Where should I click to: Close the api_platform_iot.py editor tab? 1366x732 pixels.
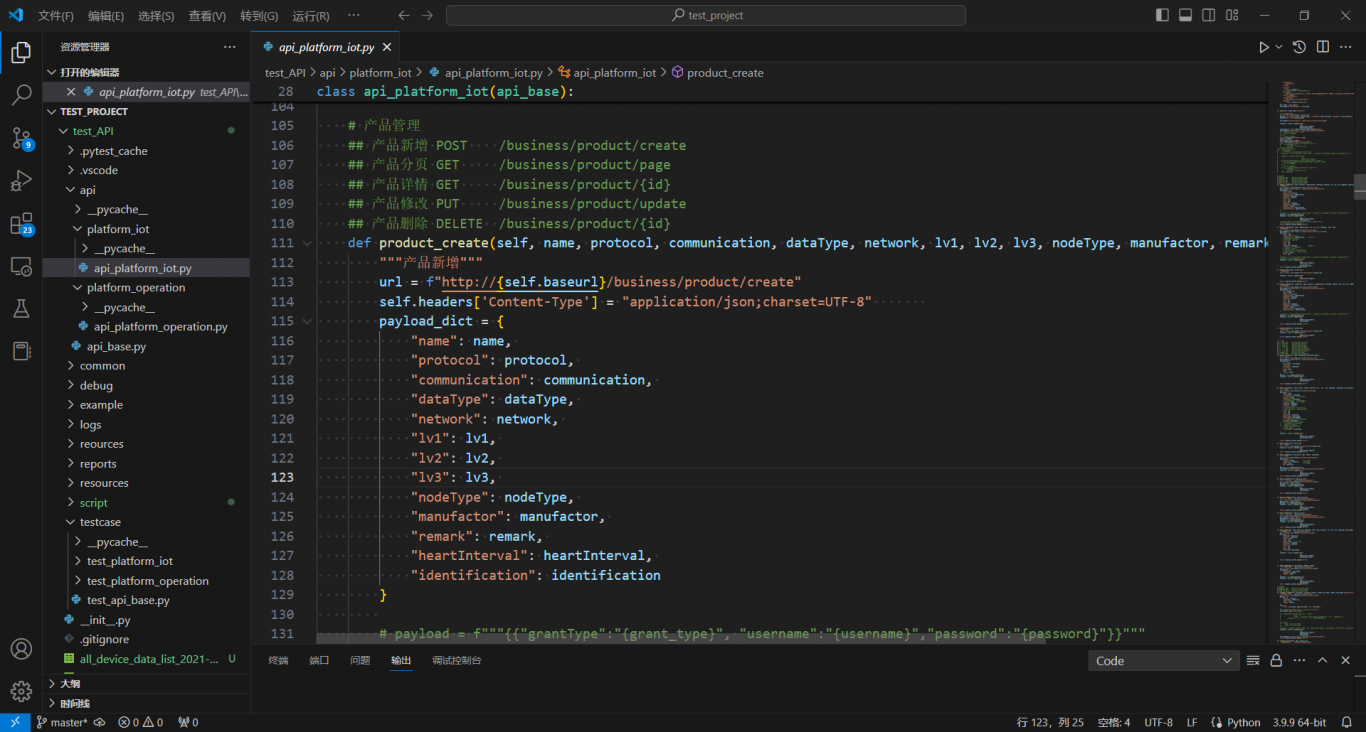(x=387, y=47)
